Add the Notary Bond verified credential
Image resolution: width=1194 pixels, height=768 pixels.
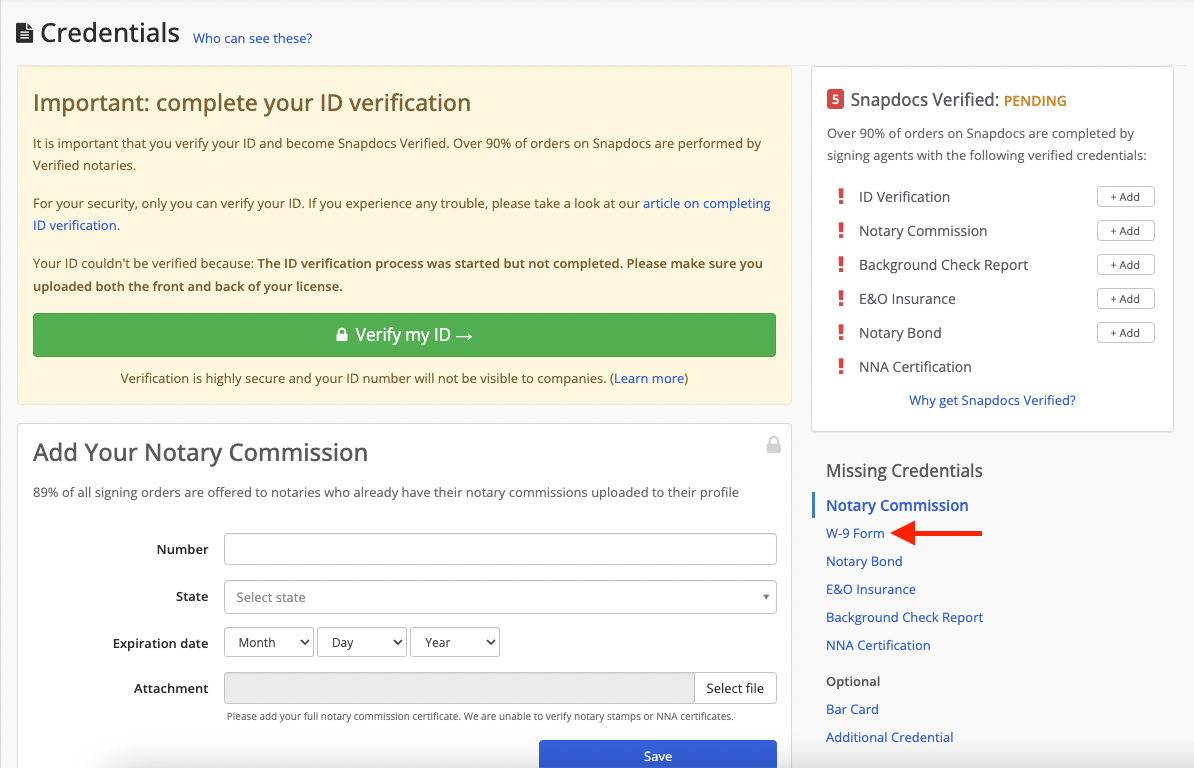click(1125, 333)
